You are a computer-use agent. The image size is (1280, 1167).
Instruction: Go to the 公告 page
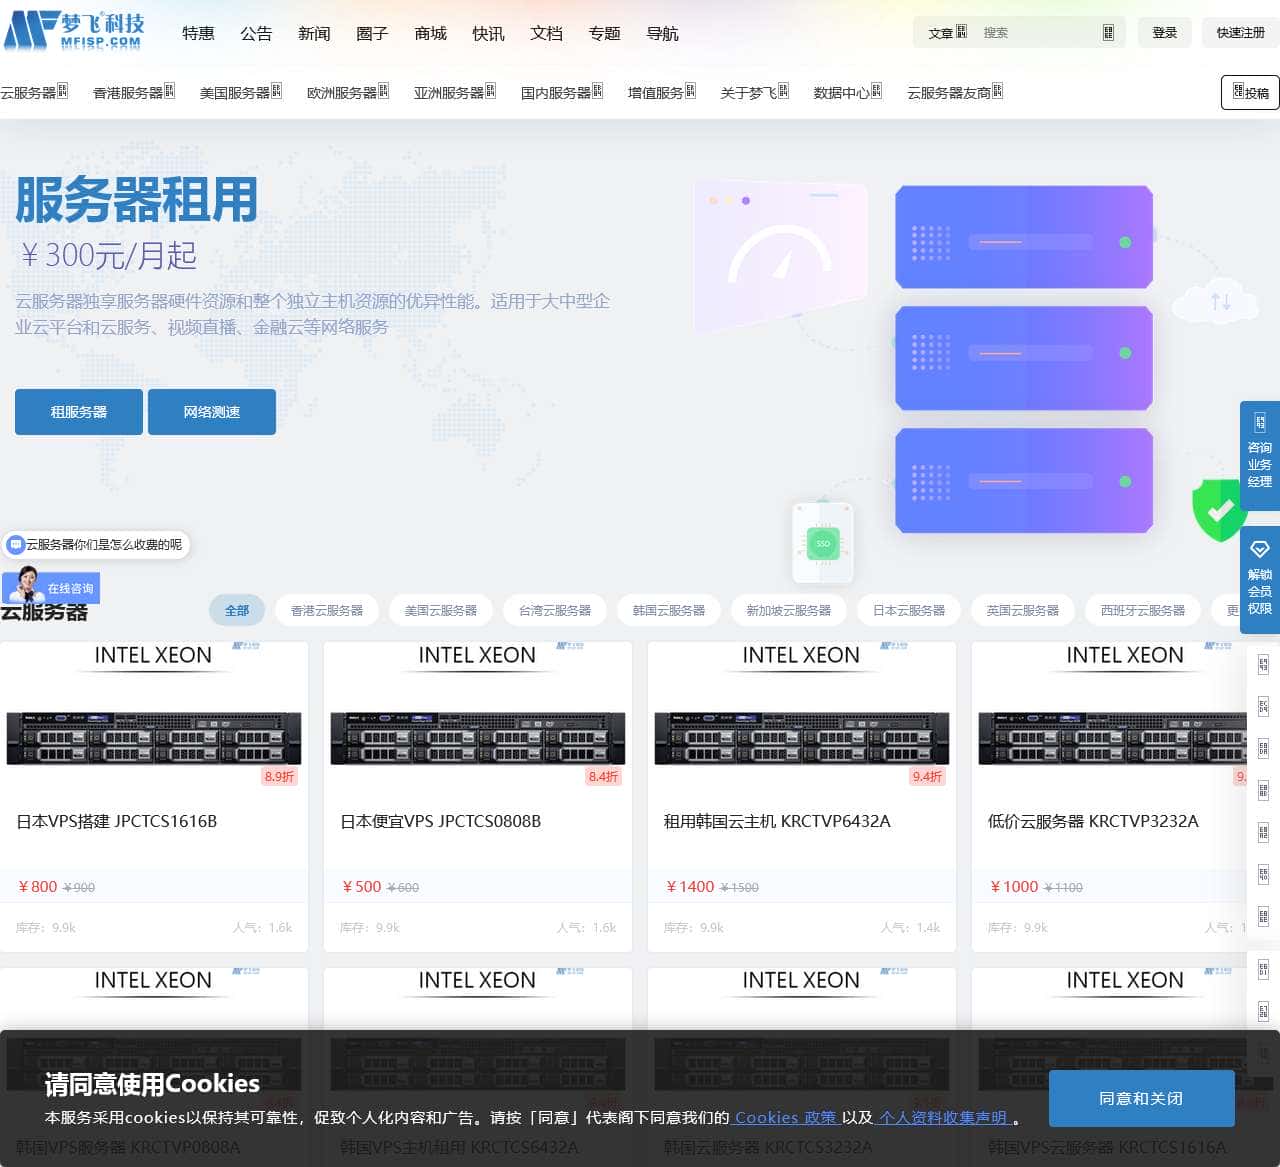(256, 33)
